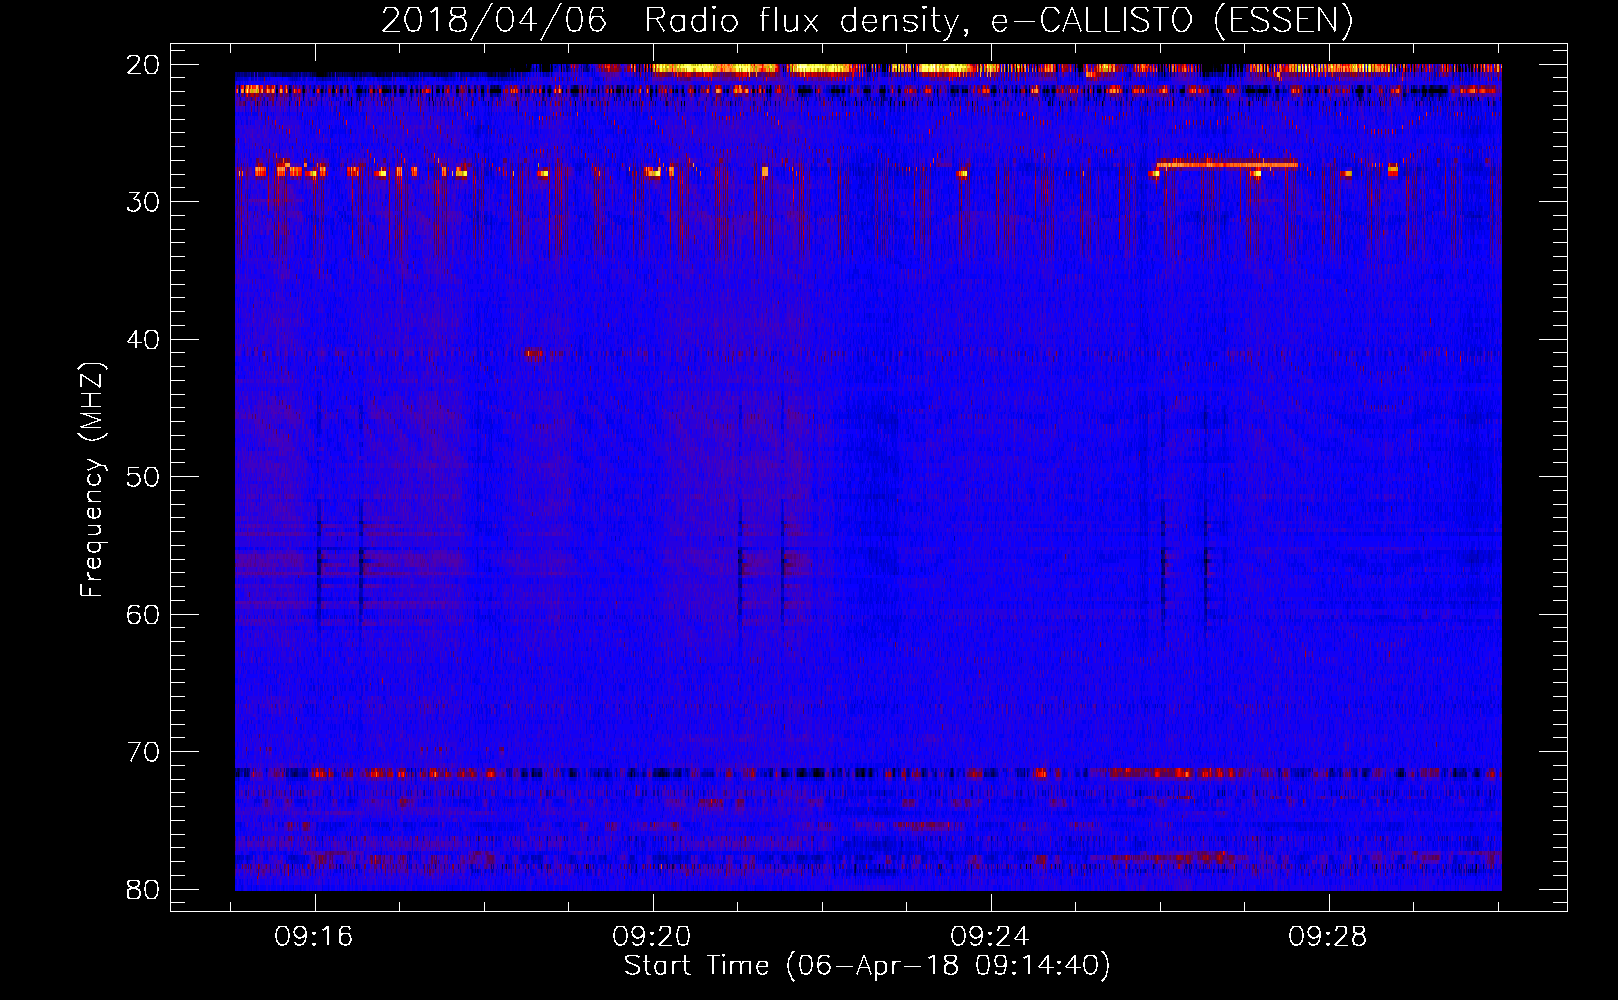Click the small red blob near 41 MHz
The image size is (1618, 1000).
coord(534,353)
